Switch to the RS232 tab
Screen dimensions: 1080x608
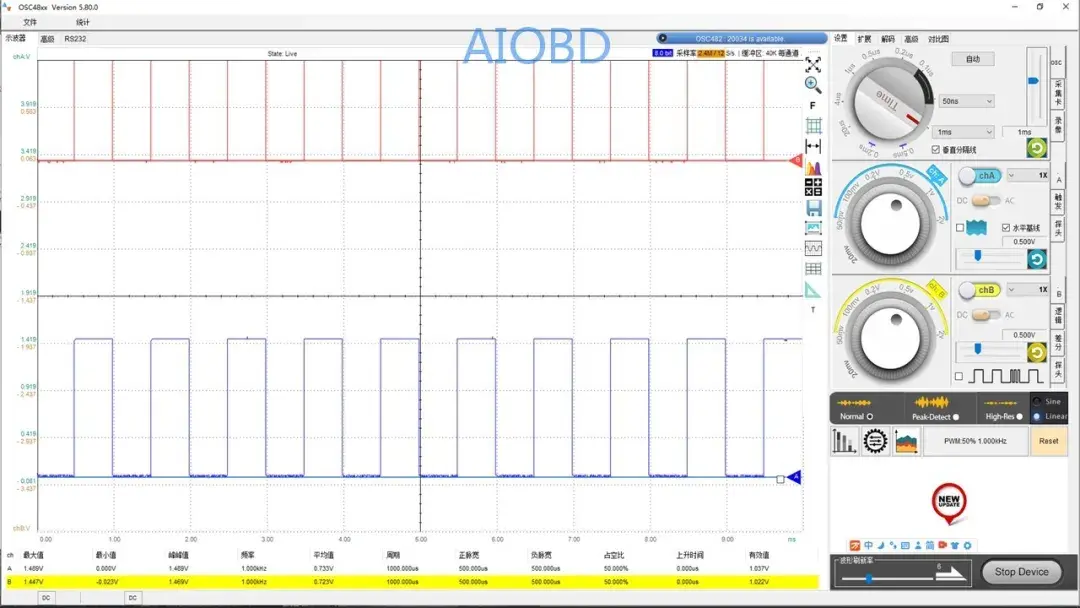75,39
